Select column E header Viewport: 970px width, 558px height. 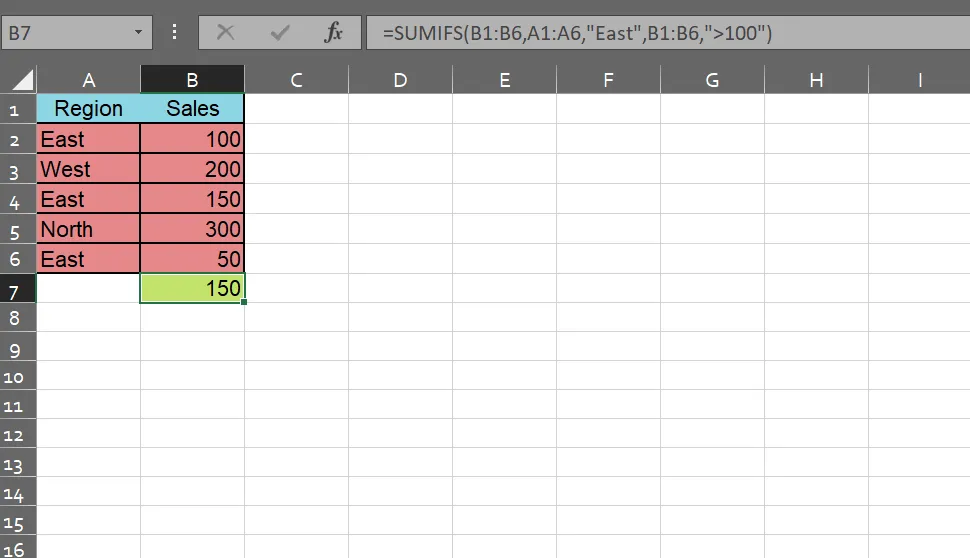(504, 80)
